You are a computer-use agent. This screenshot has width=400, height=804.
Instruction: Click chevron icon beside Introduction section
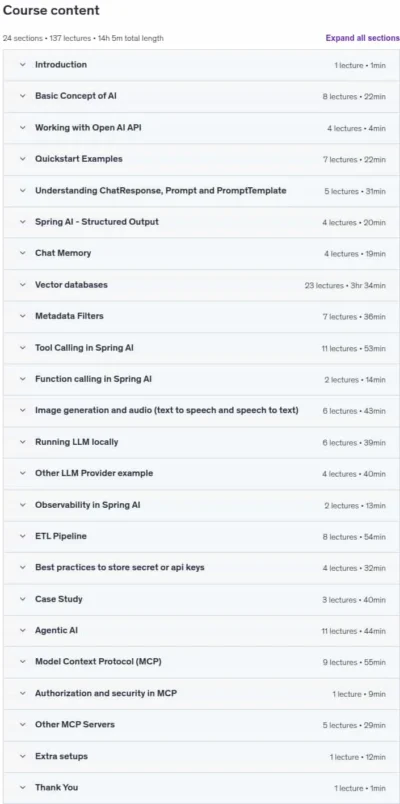pyautogui.click(x=23, y=65)
